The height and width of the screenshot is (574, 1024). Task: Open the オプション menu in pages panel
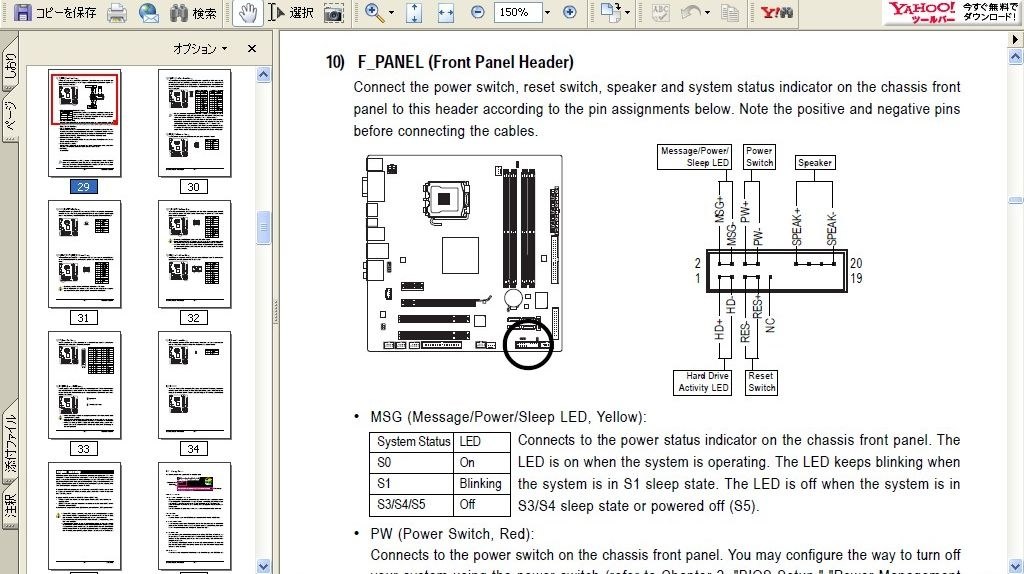point(200,49)
